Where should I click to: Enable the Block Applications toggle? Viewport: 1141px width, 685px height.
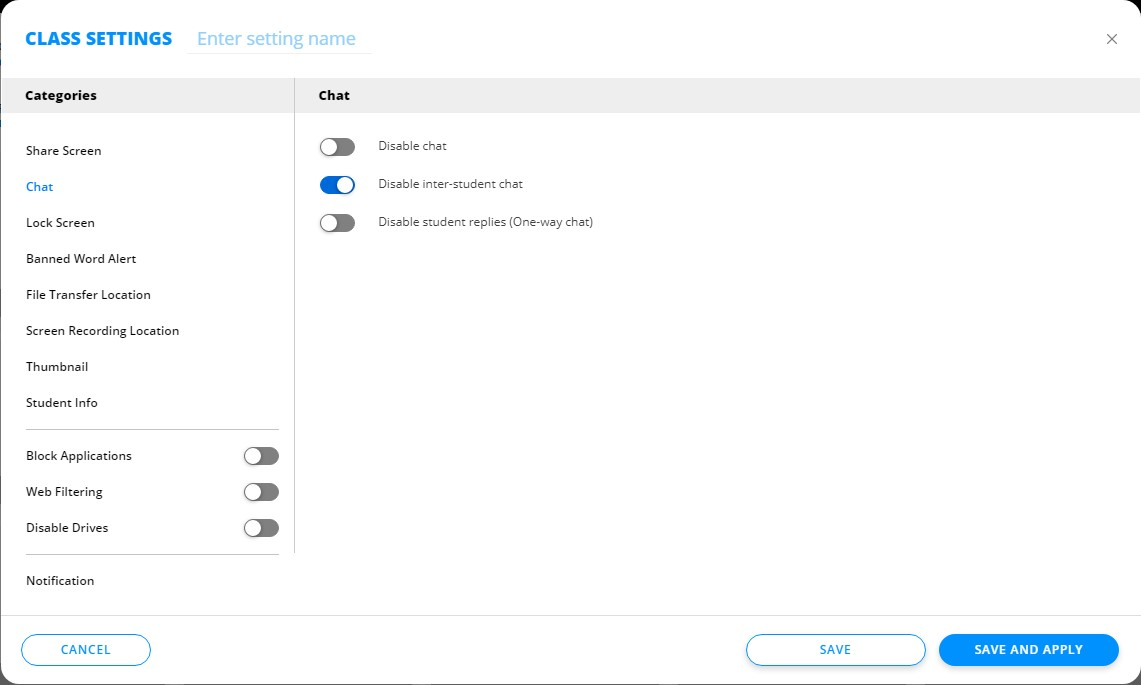coord(261,456)
